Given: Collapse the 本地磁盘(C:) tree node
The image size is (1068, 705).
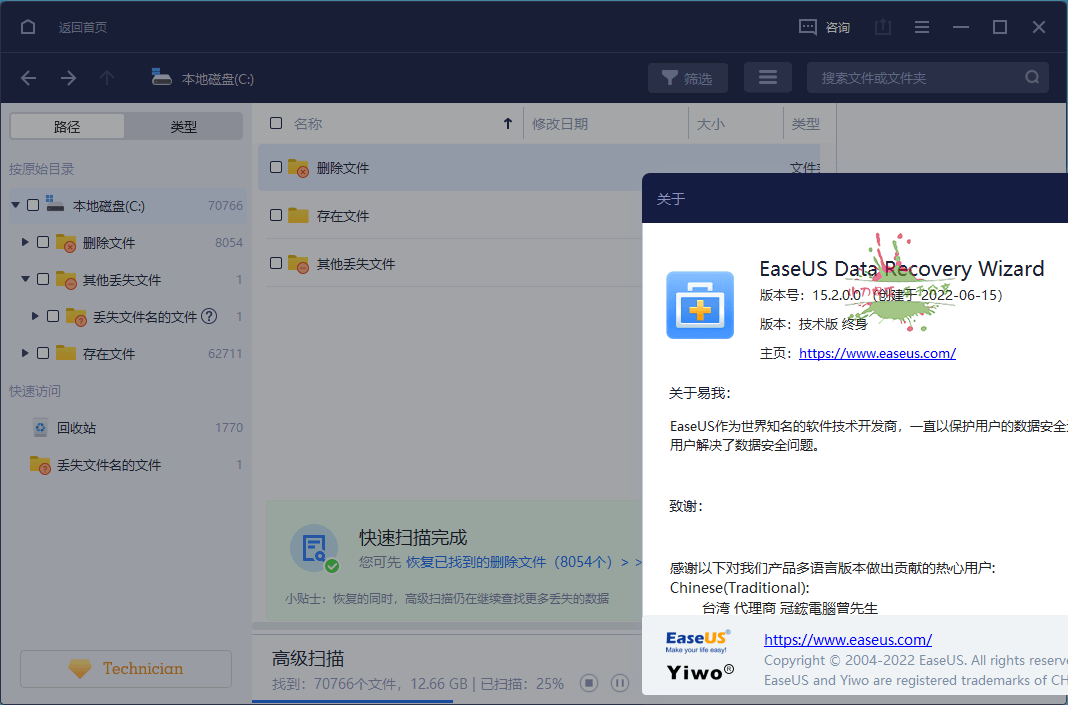Looking at the screenshot, I should [x=15, y=205].
